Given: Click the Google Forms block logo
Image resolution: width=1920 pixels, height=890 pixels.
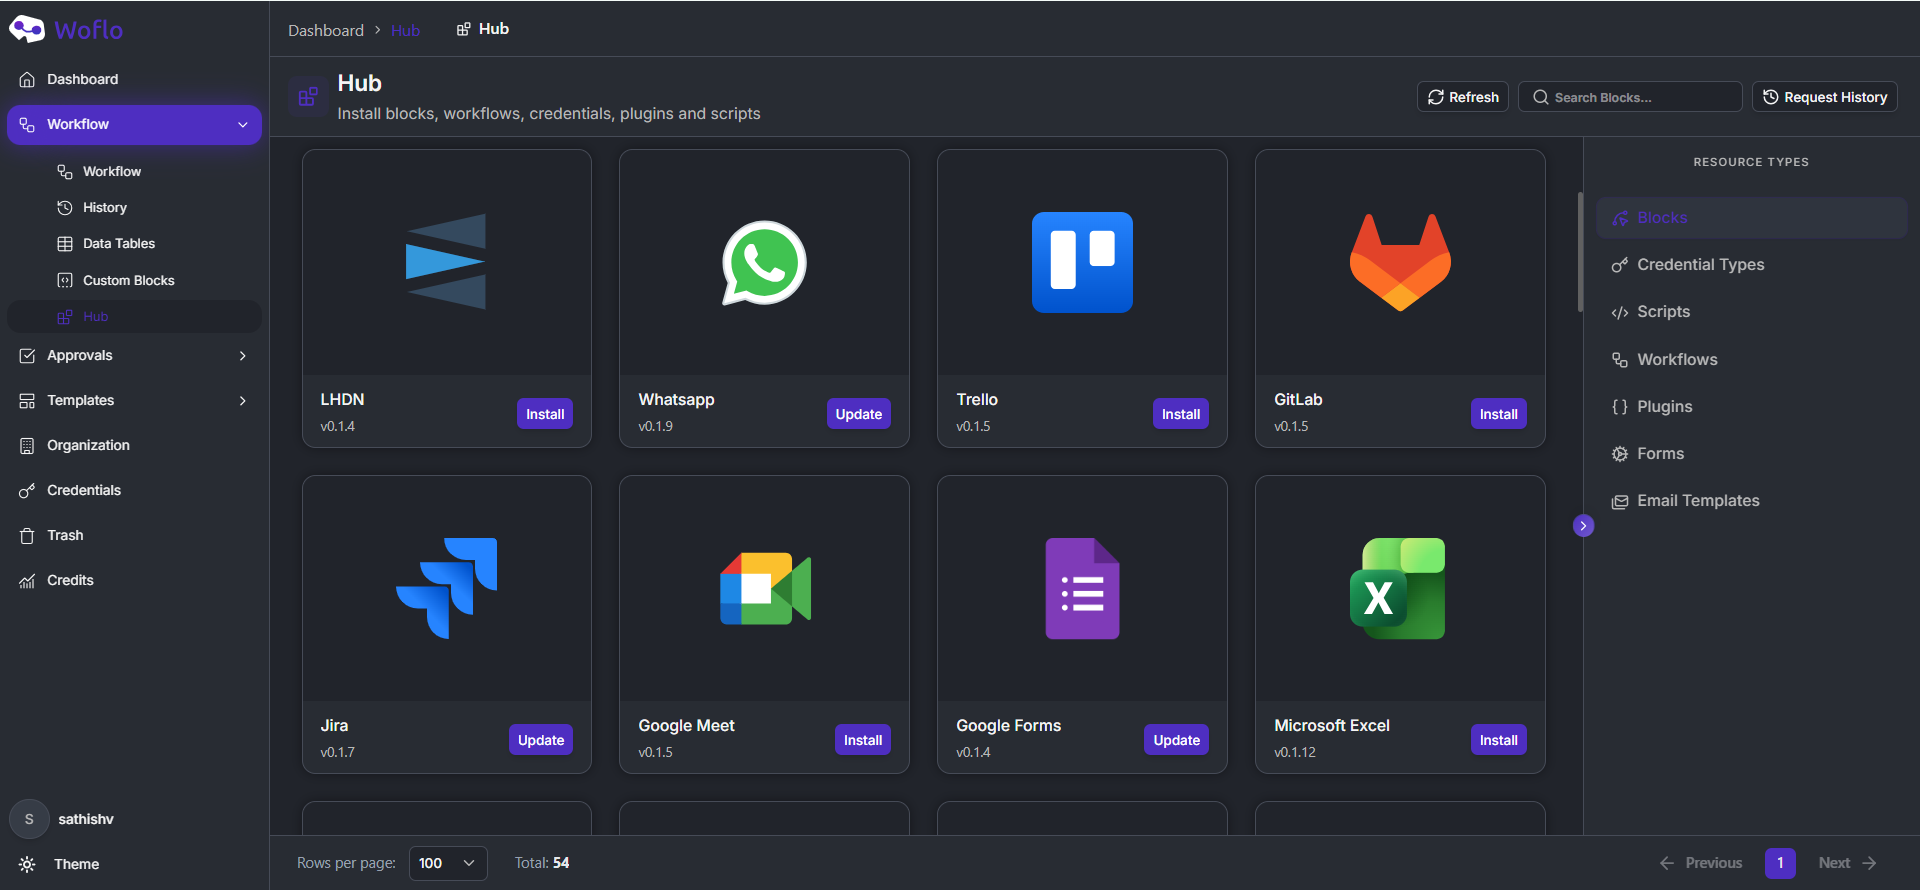Looking at the screenshot, I should tap(1082, 588).
